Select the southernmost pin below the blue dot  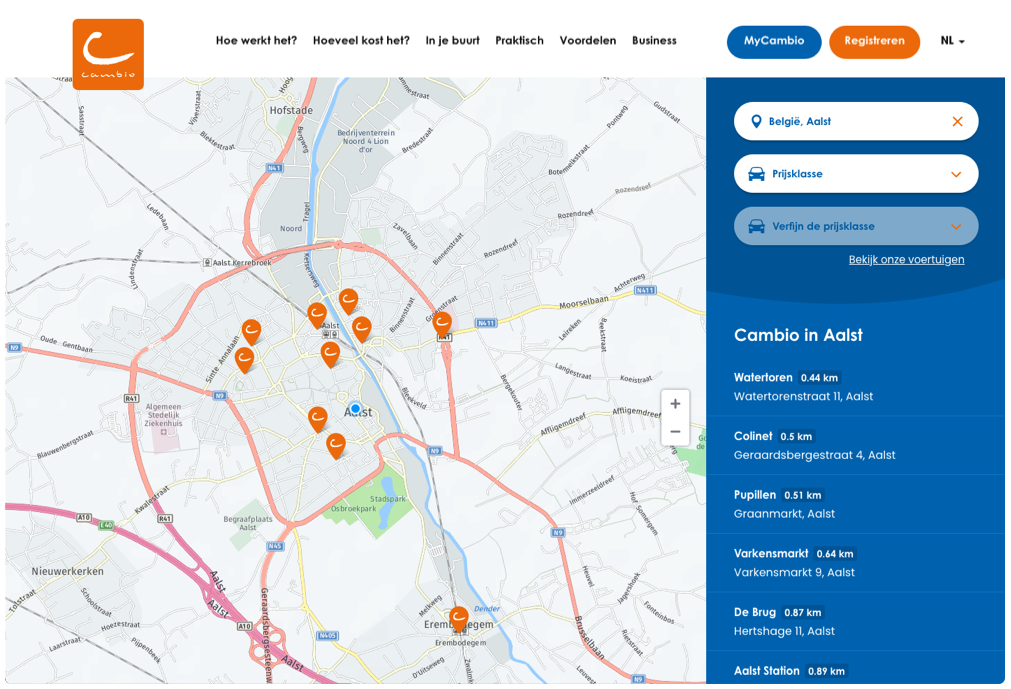[335, 445]
